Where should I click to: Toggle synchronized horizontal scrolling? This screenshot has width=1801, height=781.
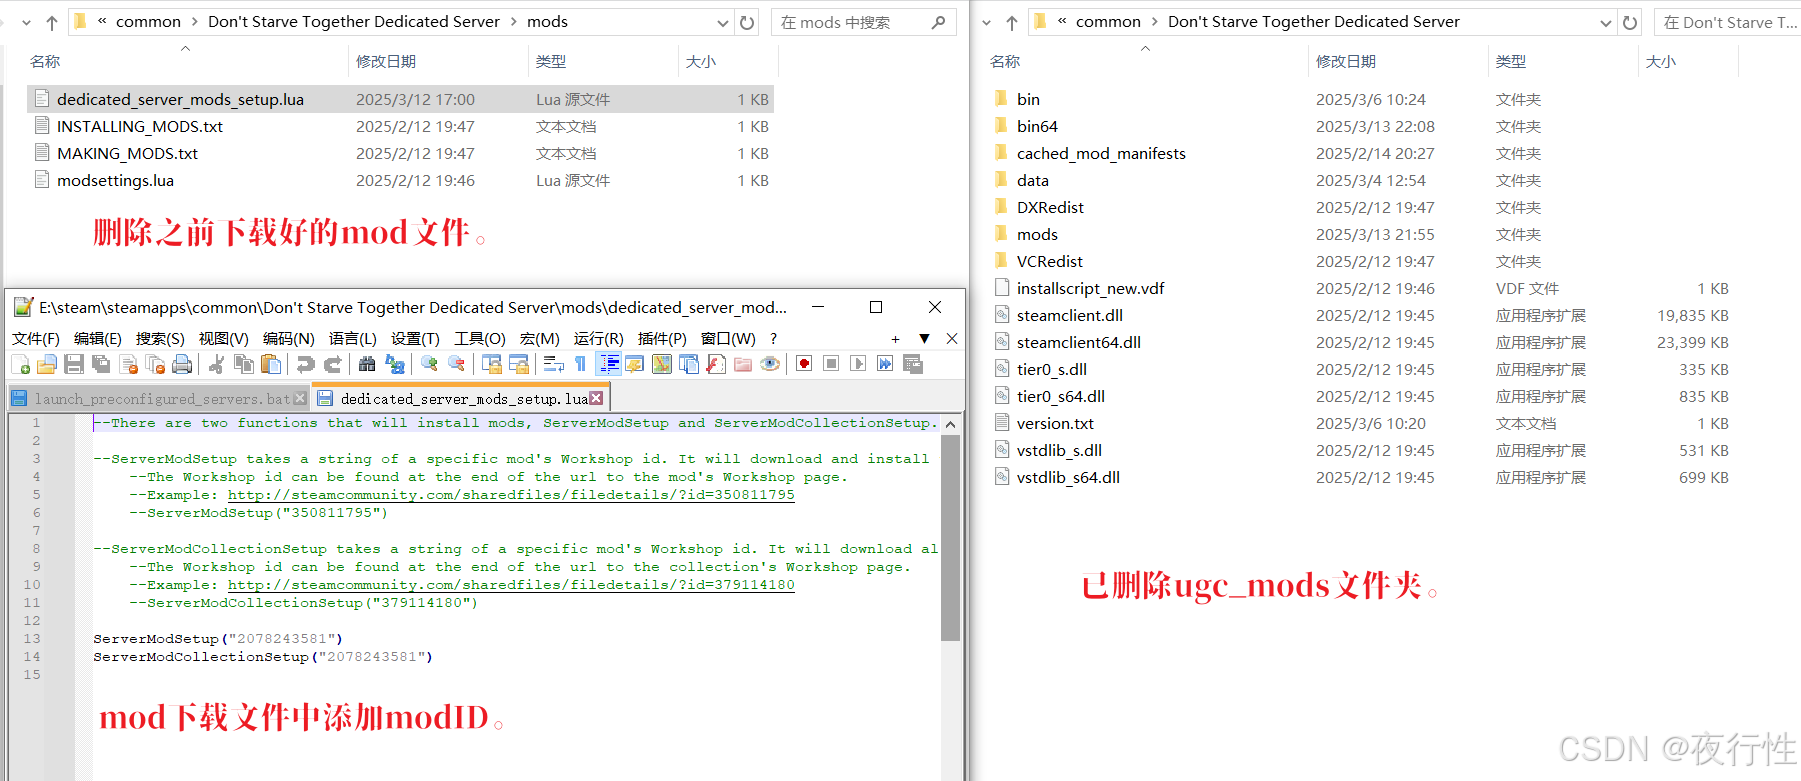[518, 364]
